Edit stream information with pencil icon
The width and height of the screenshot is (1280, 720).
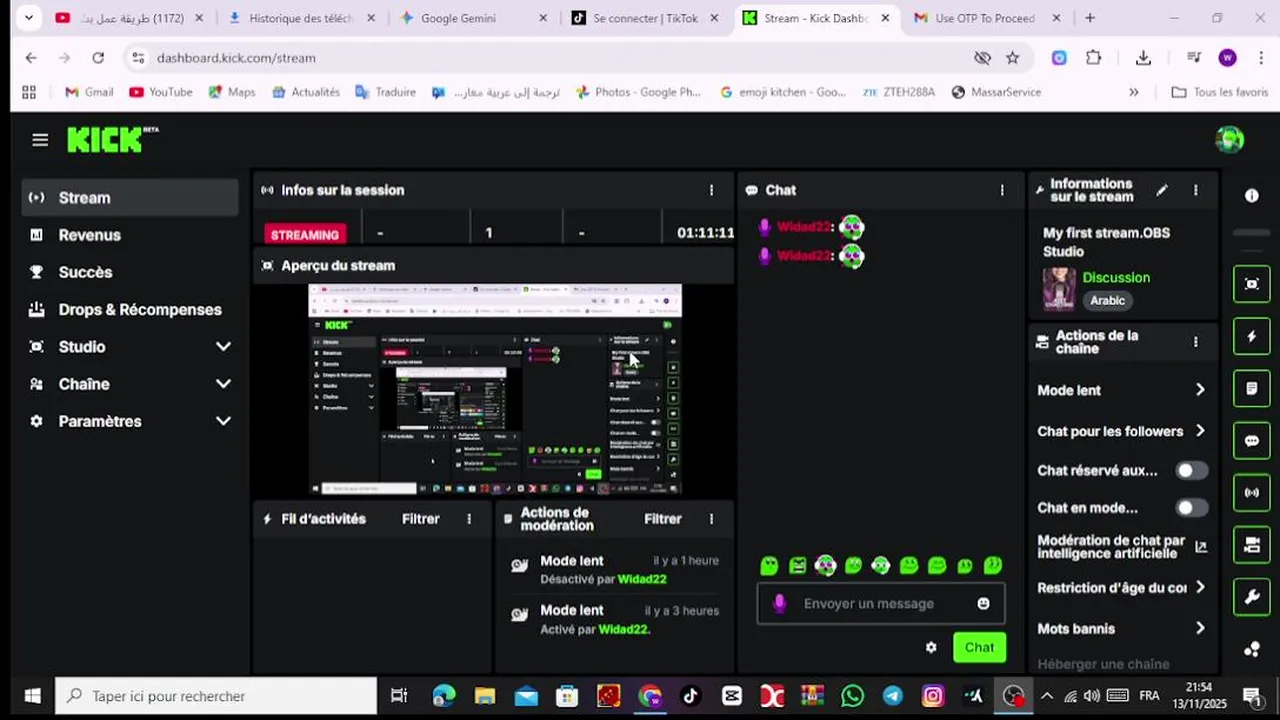(x=1162, y=190)
